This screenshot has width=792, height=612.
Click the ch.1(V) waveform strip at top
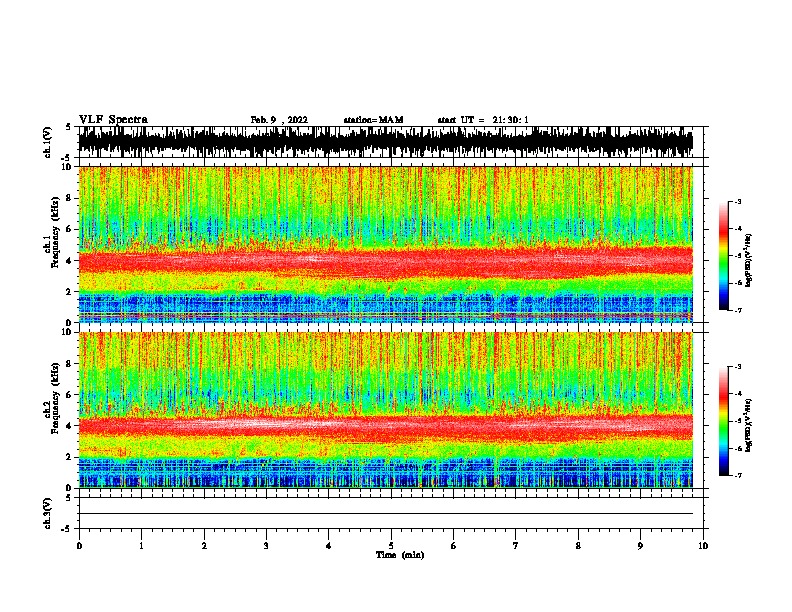(x=385, y=142)
